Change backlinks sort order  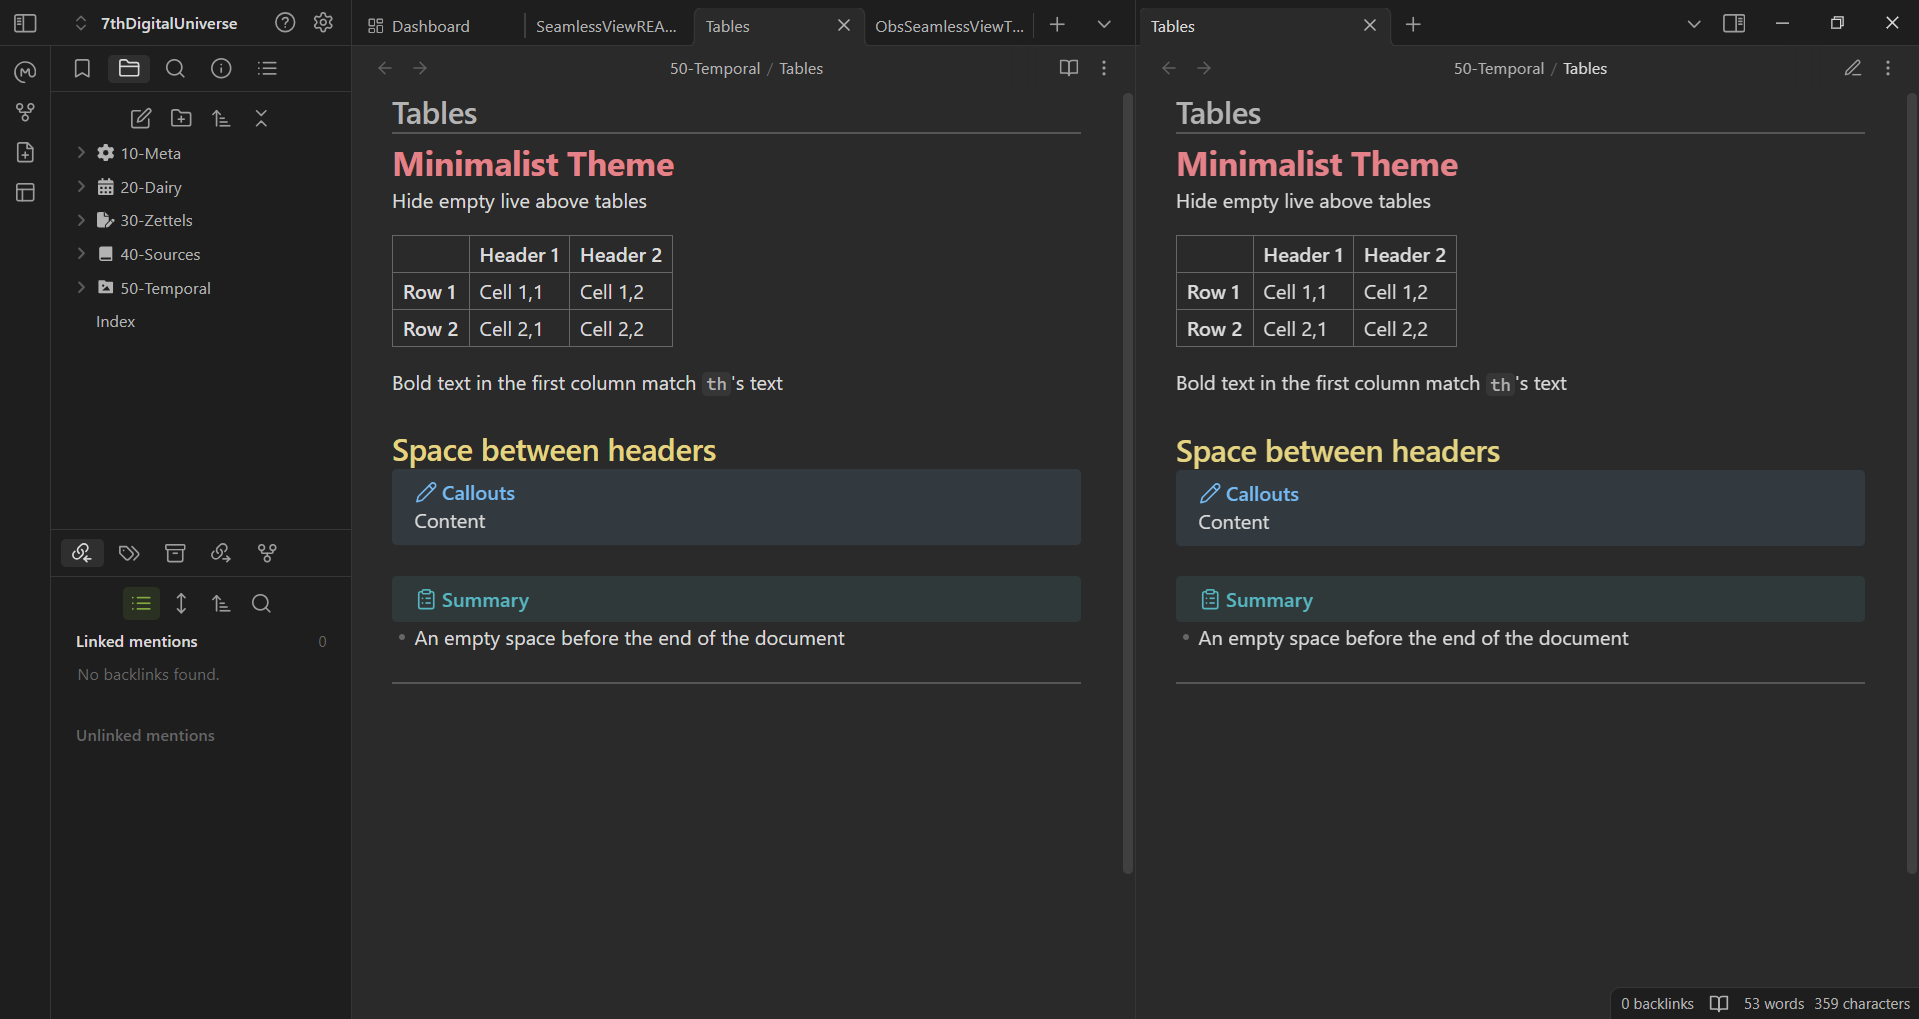[221, 603]
